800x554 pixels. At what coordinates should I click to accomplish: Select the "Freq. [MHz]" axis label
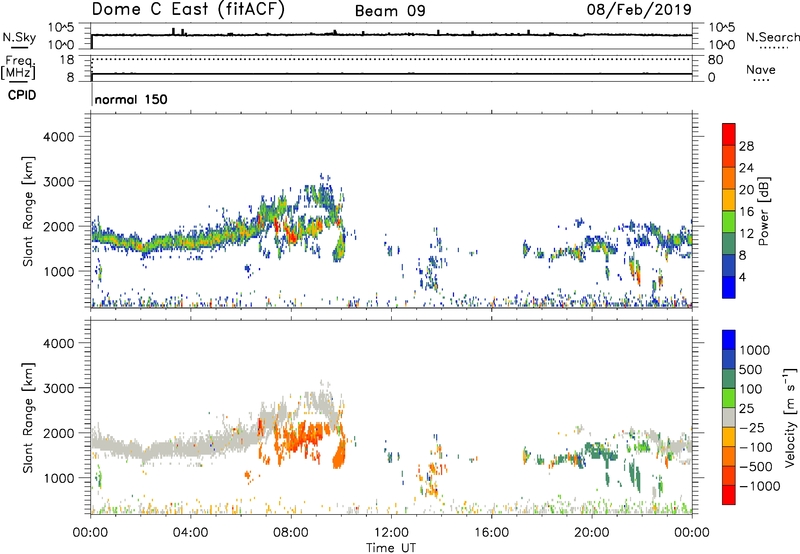[x=18, y=68]
